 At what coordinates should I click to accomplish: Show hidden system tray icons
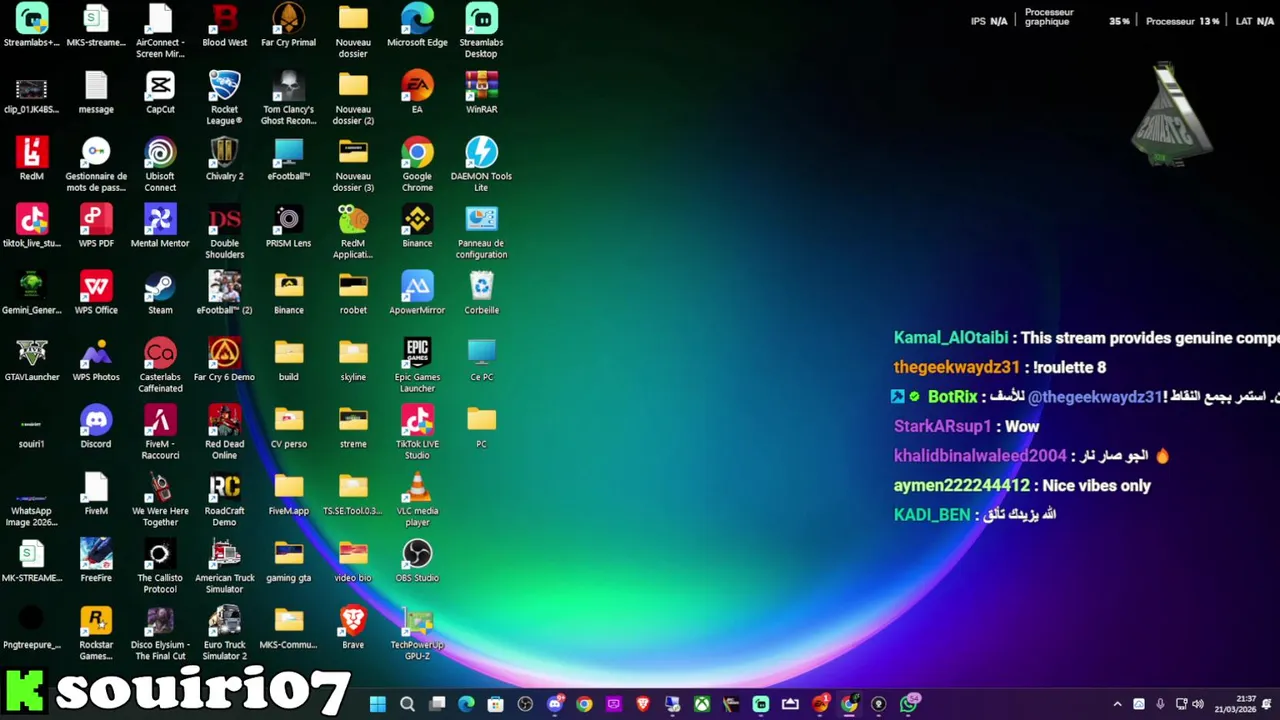(1117, 704)
